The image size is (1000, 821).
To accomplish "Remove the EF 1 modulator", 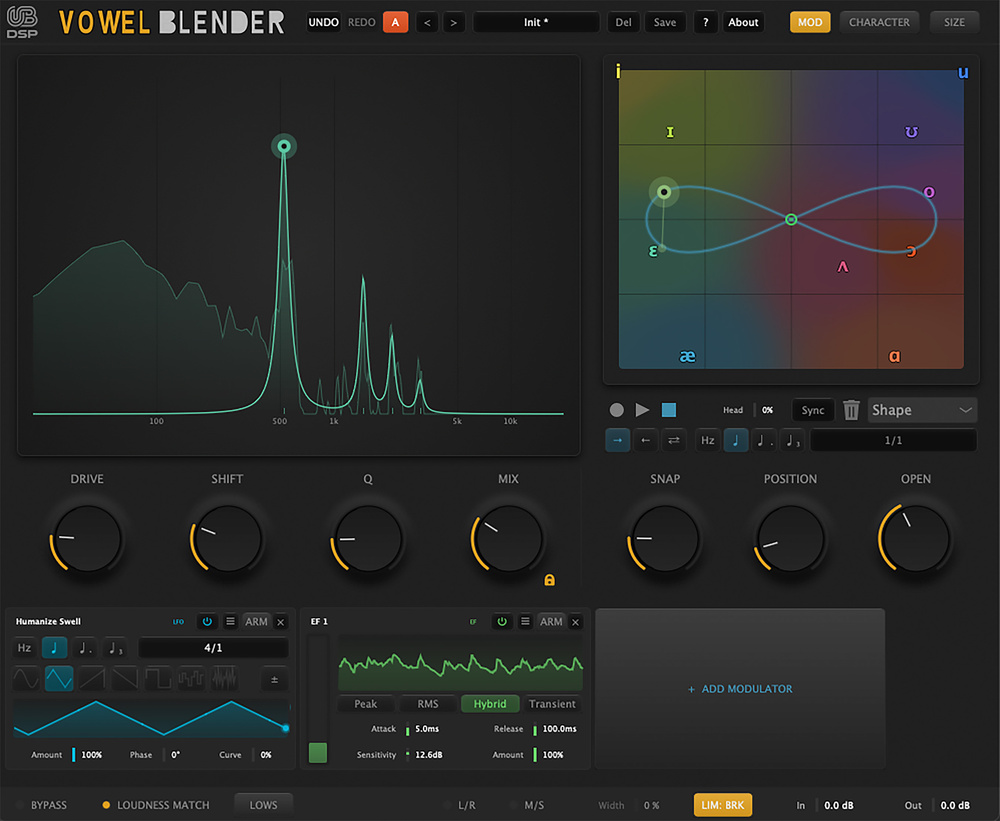I will [x=575, y=622].
